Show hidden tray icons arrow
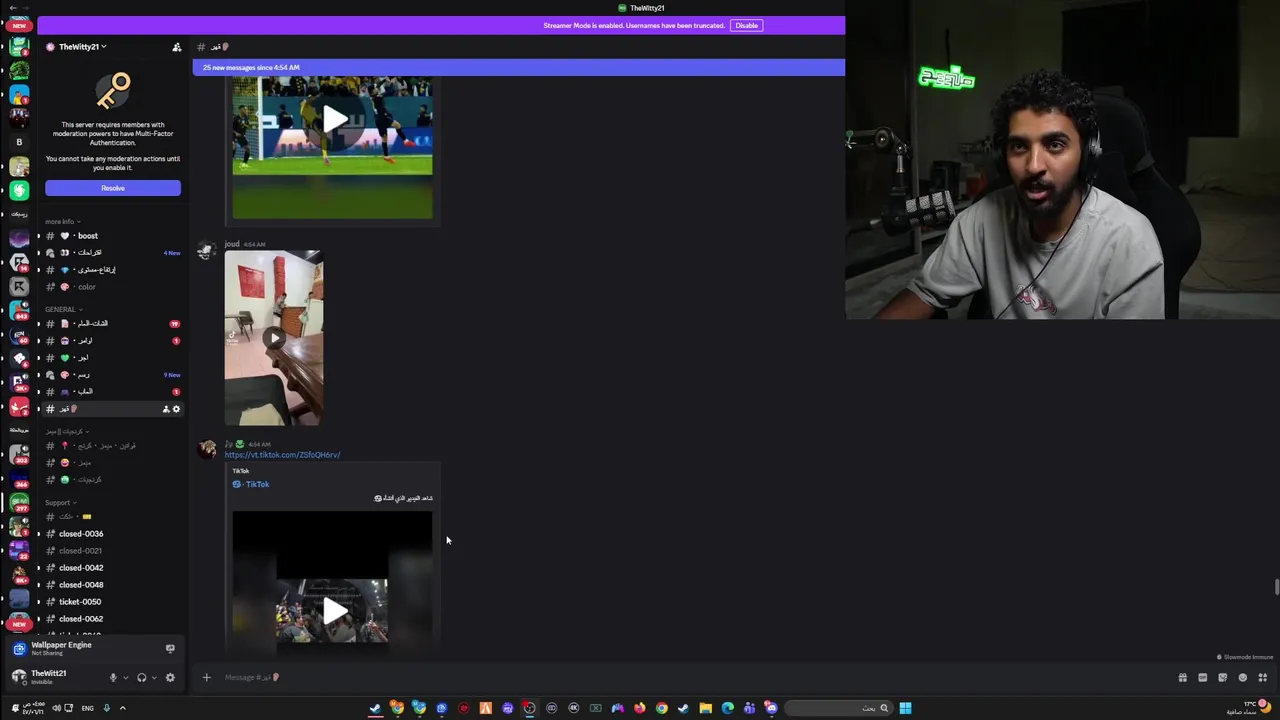 [x=122, y=708]
